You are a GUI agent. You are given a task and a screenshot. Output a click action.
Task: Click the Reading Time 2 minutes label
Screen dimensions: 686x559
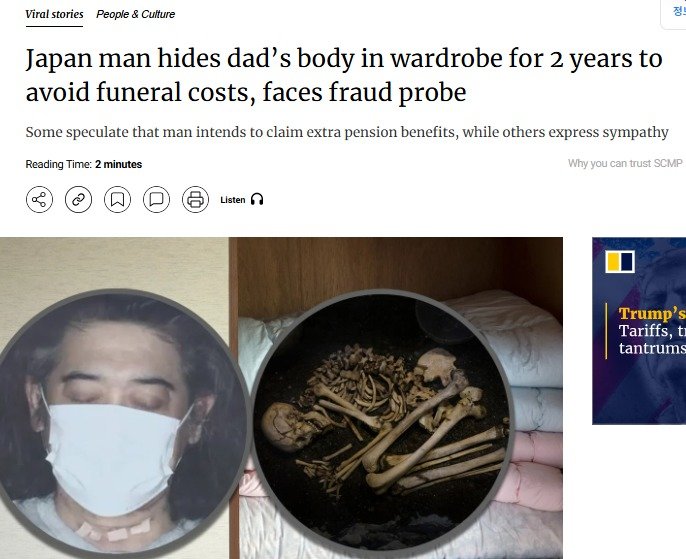coord(84,164)
